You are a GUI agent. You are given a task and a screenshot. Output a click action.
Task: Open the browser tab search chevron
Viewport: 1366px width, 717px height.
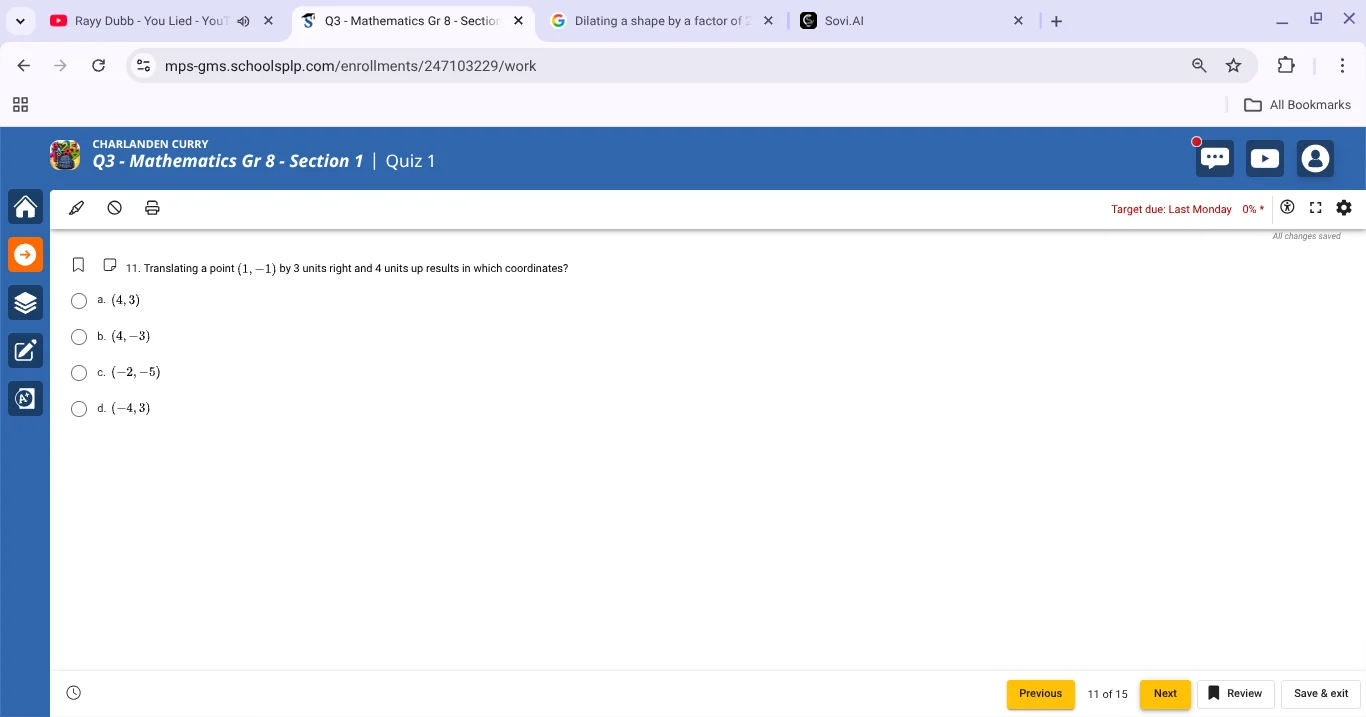pyautogui.click(x=20, y=20)
